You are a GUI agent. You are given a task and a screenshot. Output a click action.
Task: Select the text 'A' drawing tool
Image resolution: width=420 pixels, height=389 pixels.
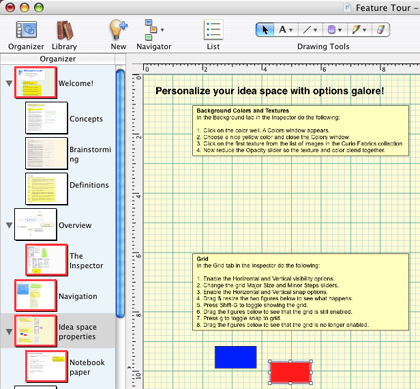(286, 30)
